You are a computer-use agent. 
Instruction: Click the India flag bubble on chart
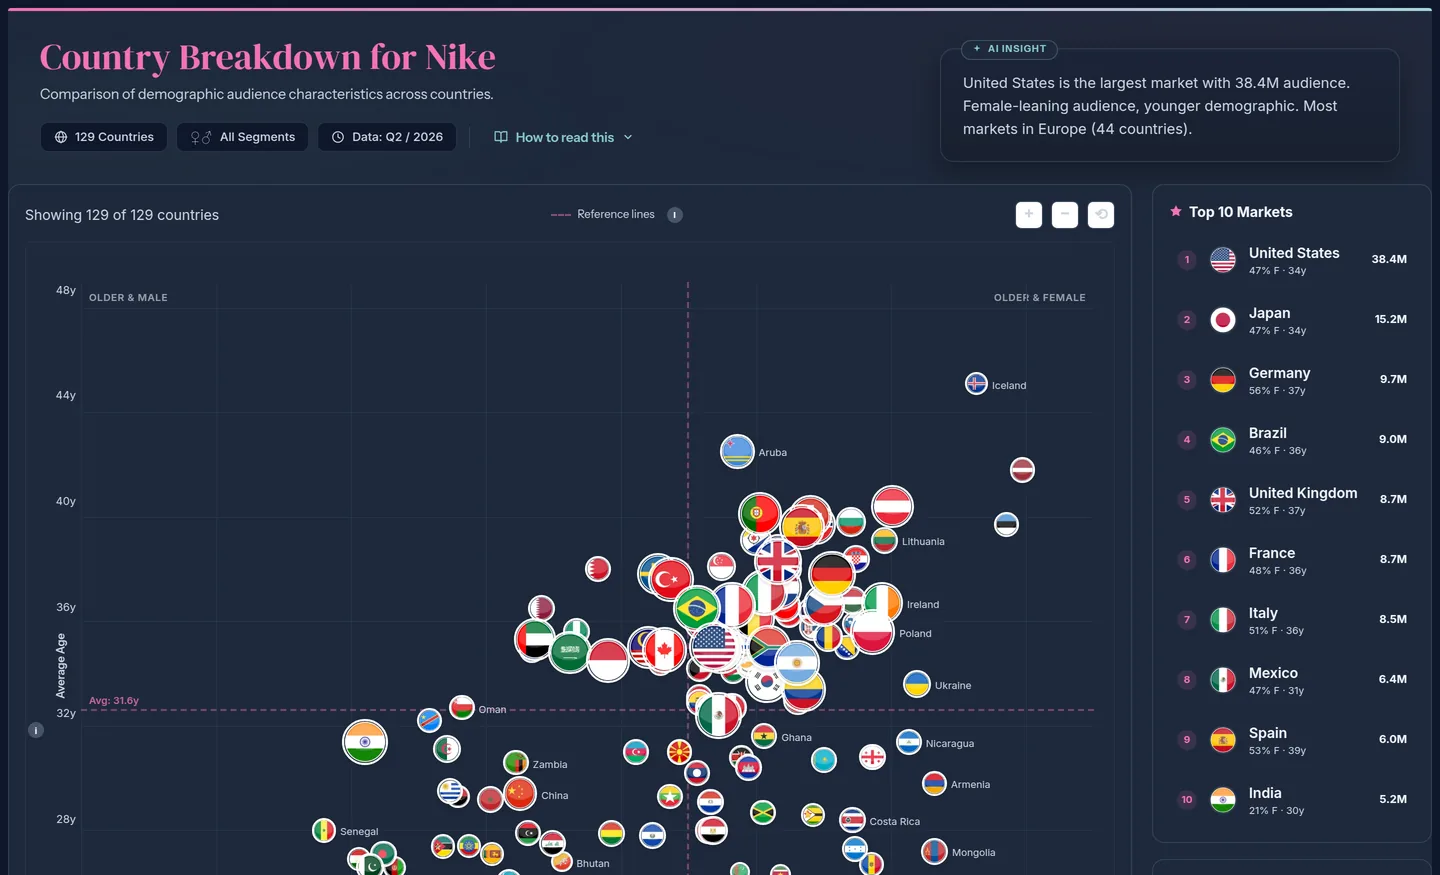pyautogui.click(x=365, y=742)
